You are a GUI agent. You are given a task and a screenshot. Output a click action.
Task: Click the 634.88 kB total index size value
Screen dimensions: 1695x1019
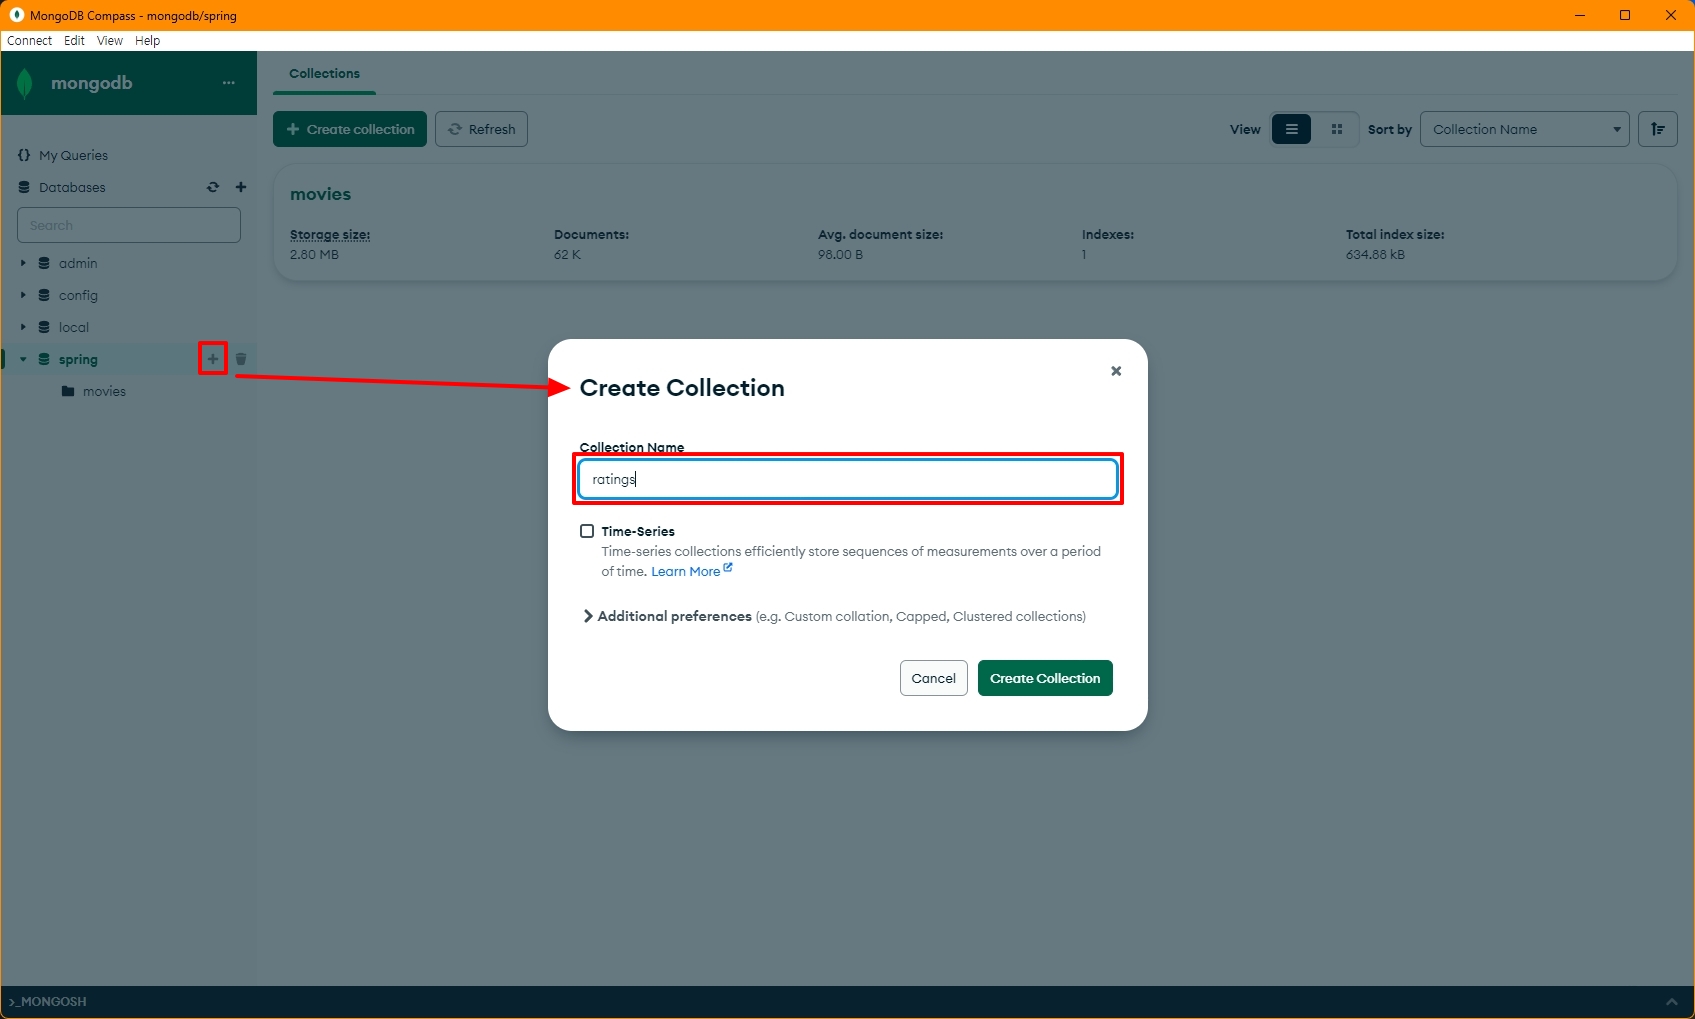click(x=1375, y=255)
